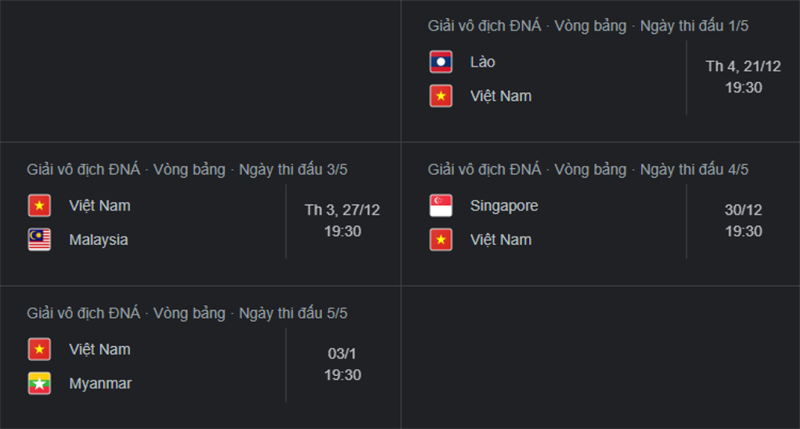Click the Myanmar flag icon
The width and height of the screenshot is (800, 429).
point(39,384)
